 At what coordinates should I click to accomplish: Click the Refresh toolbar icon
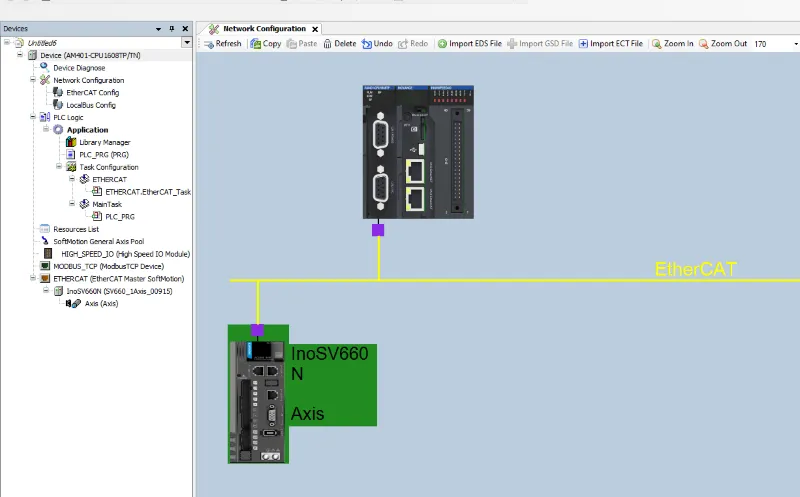pos(208,44)
